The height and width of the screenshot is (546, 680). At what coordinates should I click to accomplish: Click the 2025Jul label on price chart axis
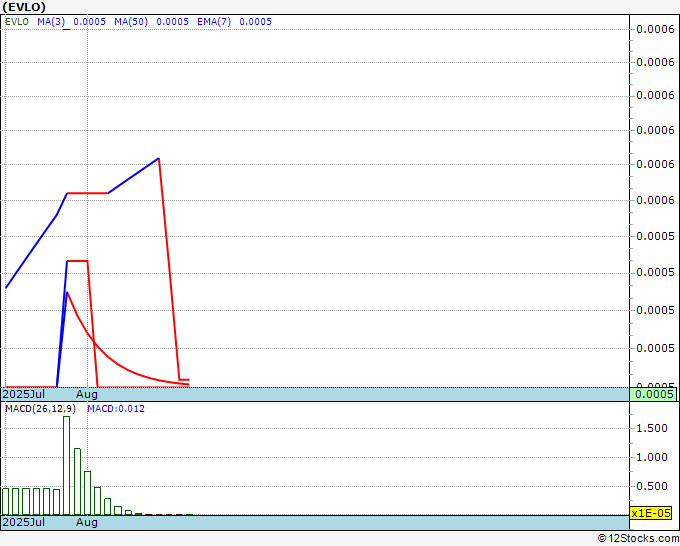click(23, 395)
